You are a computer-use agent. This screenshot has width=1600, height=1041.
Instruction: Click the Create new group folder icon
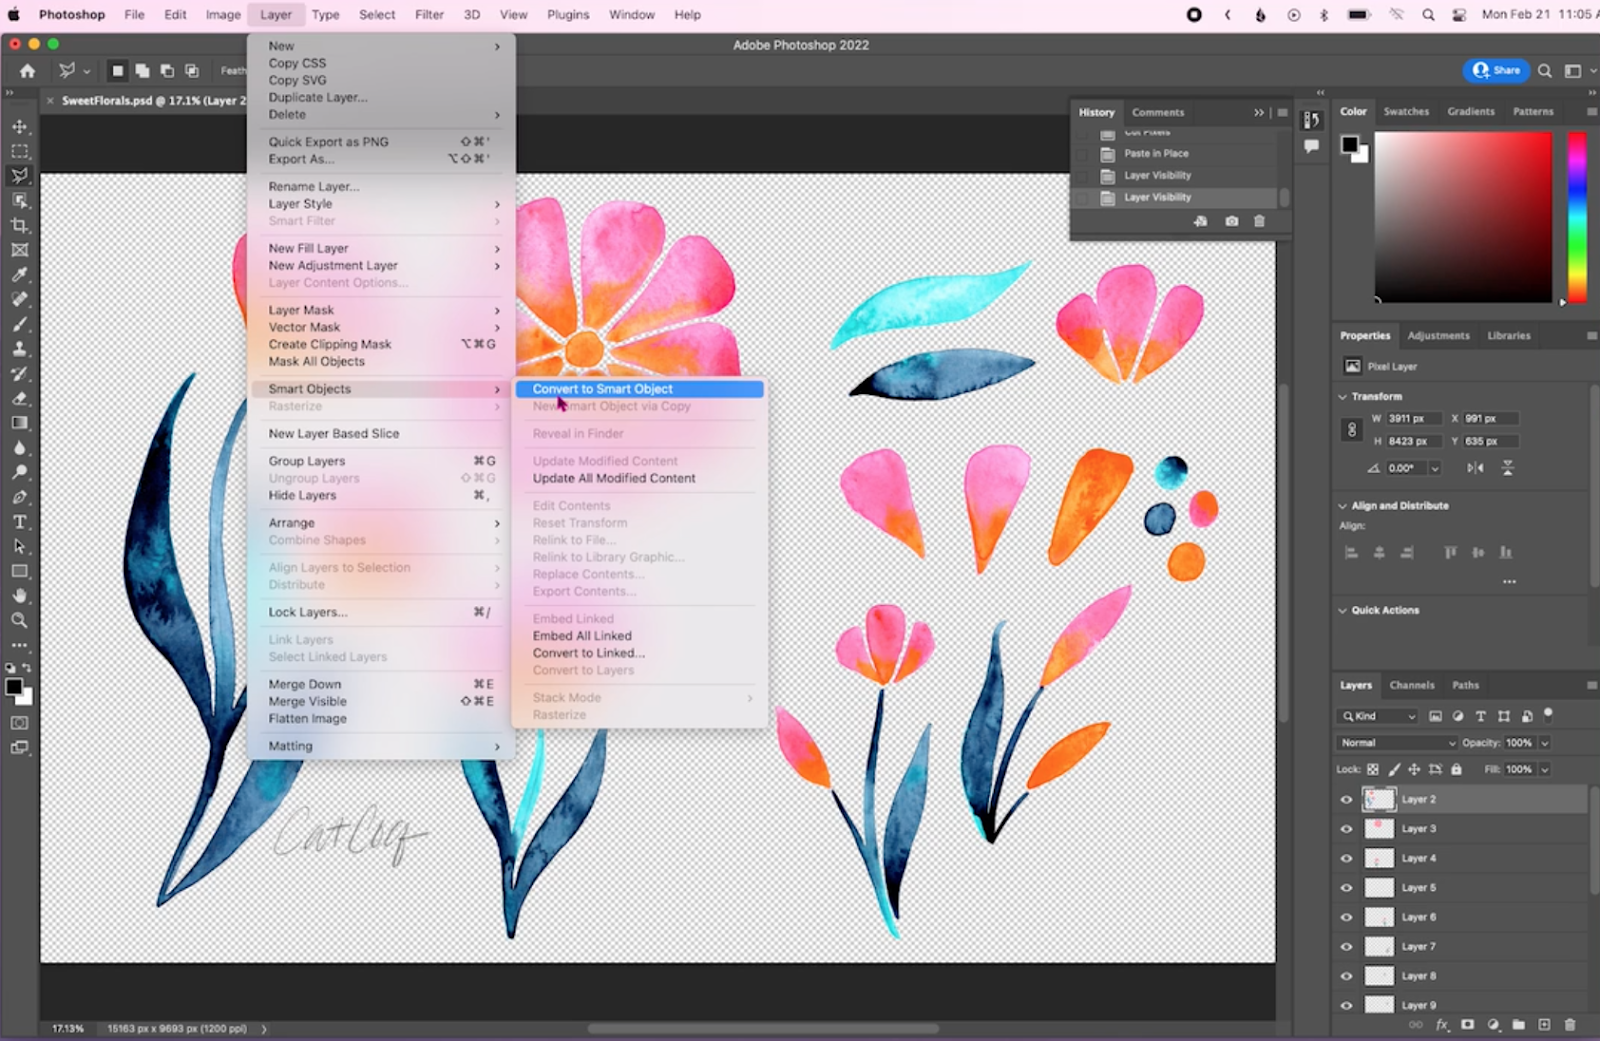(x=1519, y=1025)
